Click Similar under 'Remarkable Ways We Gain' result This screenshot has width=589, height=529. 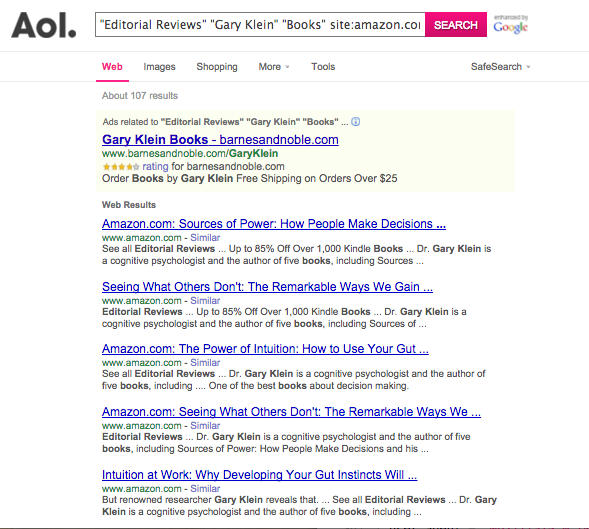point(205,301)
